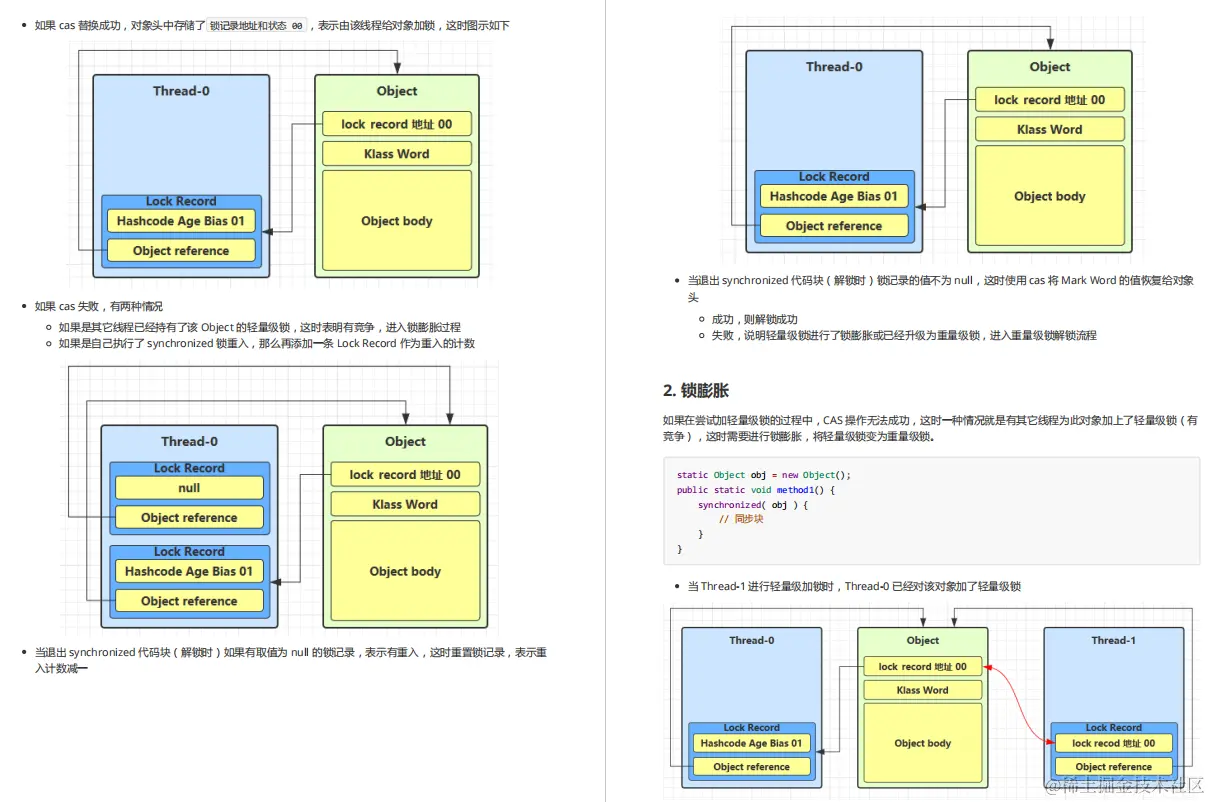
Task: Select the "Klass Word" box in the first Object diagram
Action: pos(396,153)
